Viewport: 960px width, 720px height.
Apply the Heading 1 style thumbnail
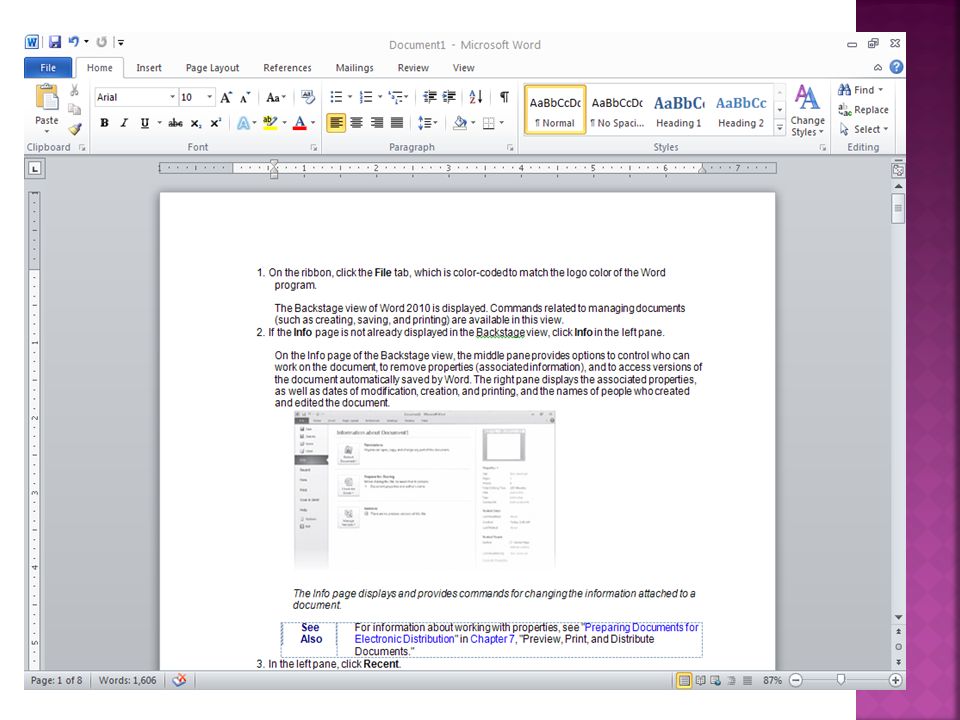pos(678,110)
